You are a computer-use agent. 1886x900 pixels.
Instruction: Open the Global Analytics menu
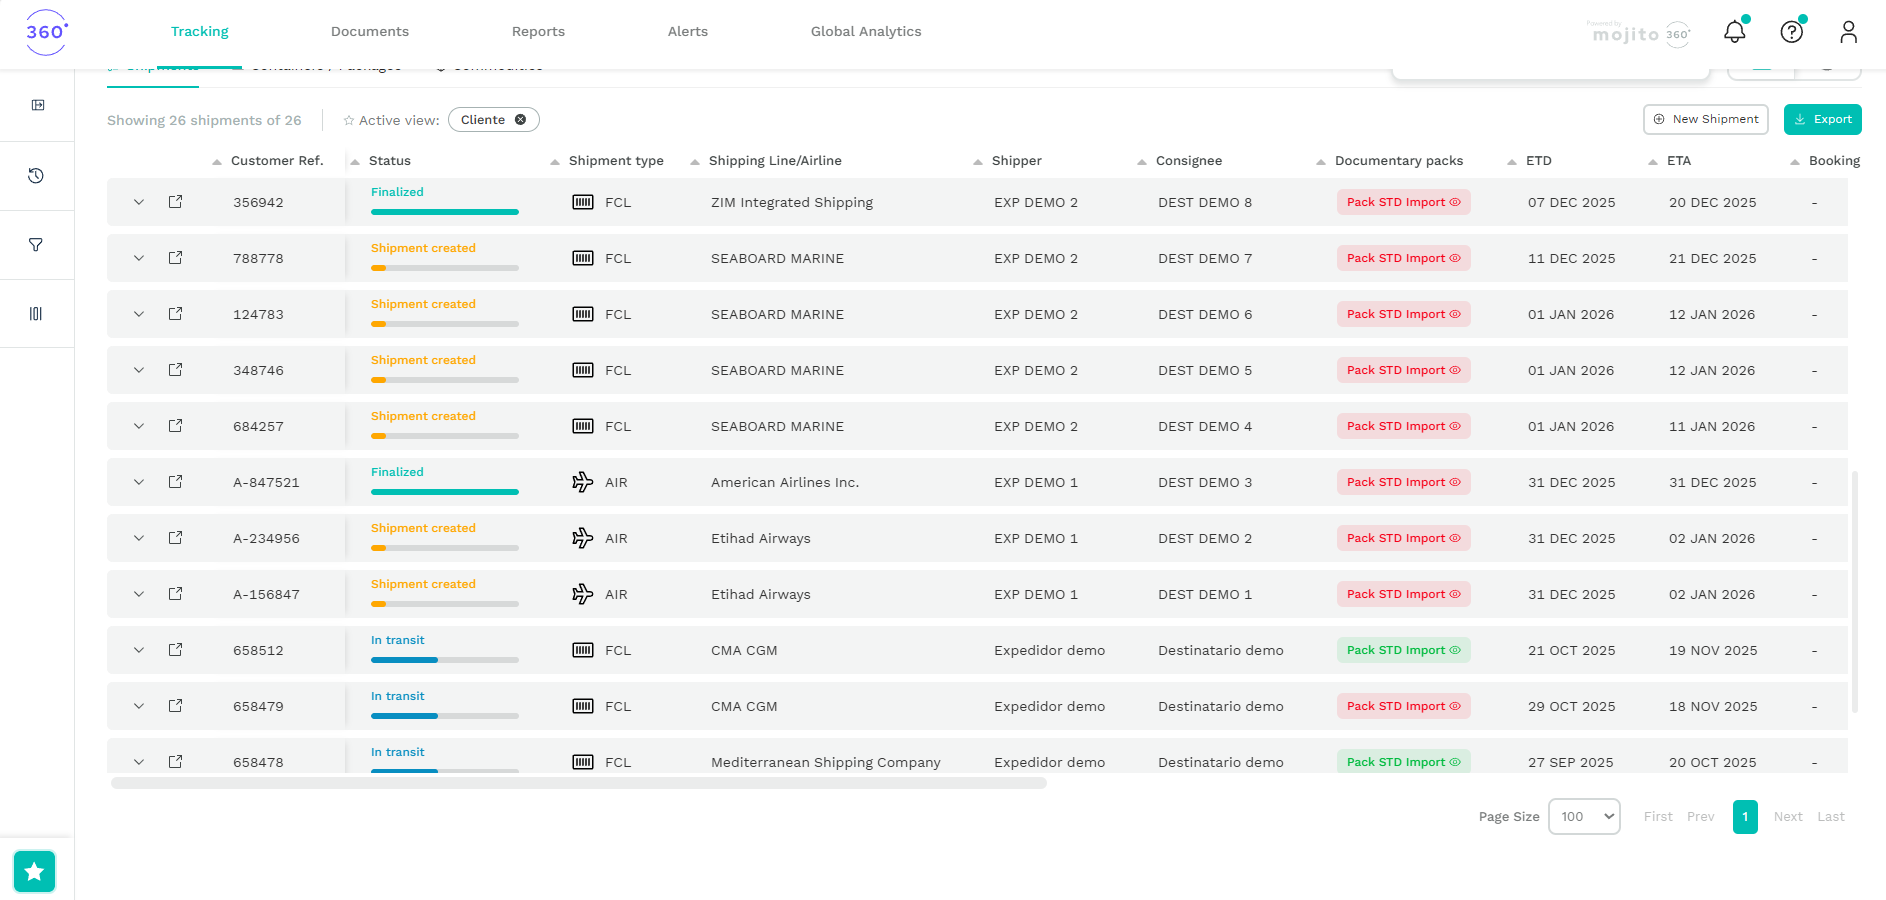coord(865,32)
